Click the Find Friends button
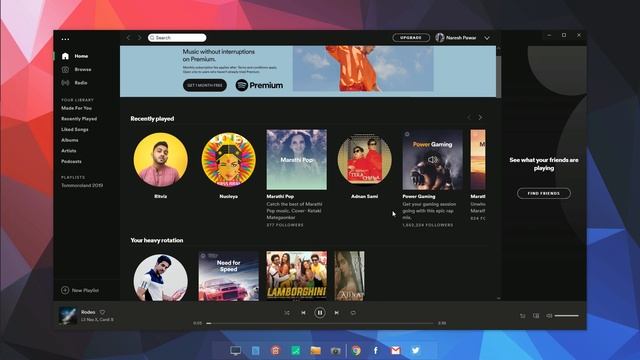 544,193
